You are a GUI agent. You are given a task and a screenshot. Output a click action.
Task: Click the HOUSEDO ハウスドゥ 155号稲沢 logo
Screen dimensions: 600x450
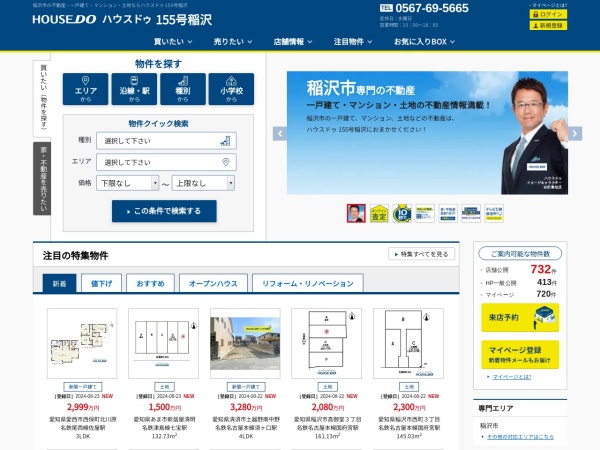pos(122,20)
